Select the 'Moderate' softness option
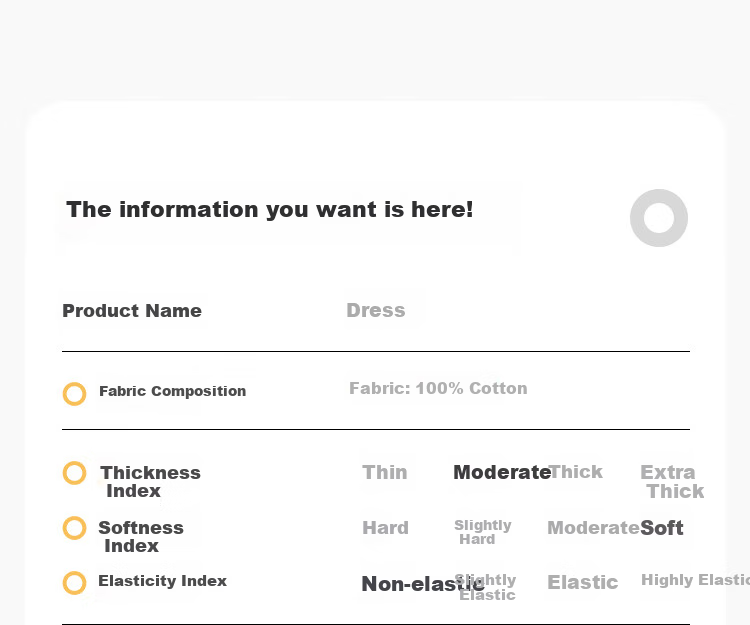Screen dimensions: 750x625 point(593,528)
